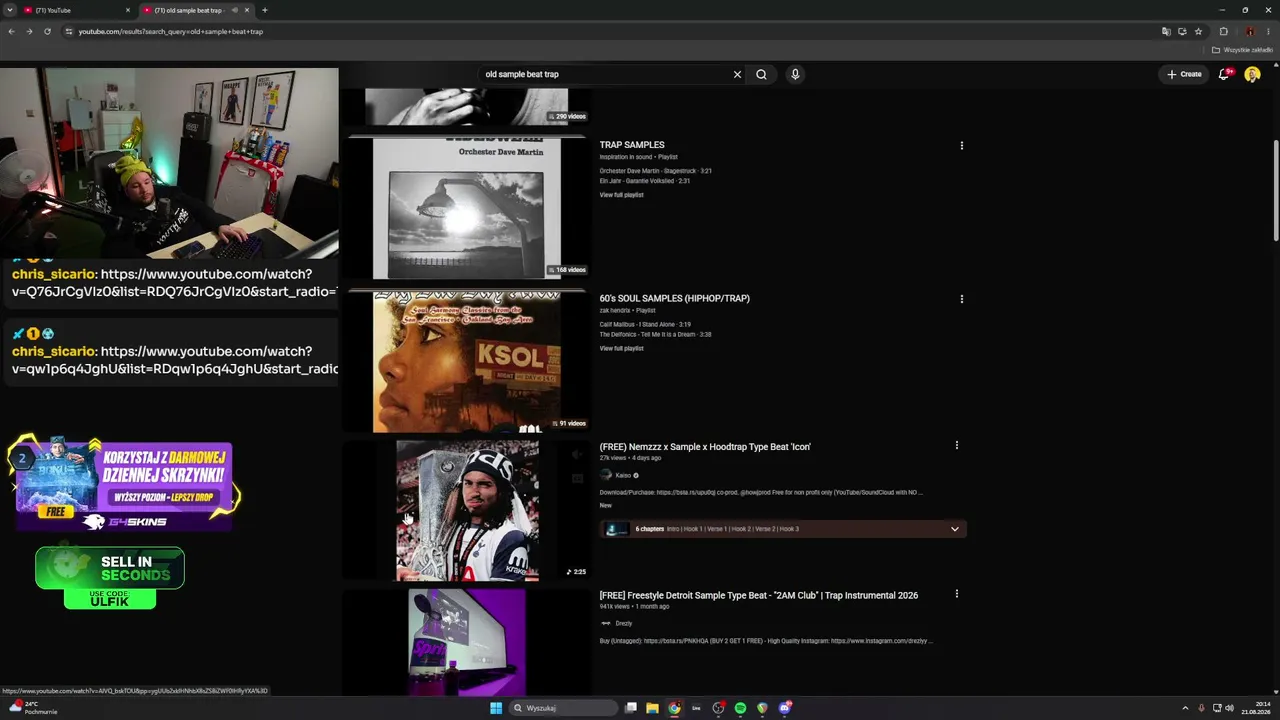Install app via the address bar screen icon
The height and width of the screenshot is (720, 1280).
pos(1182,31)
